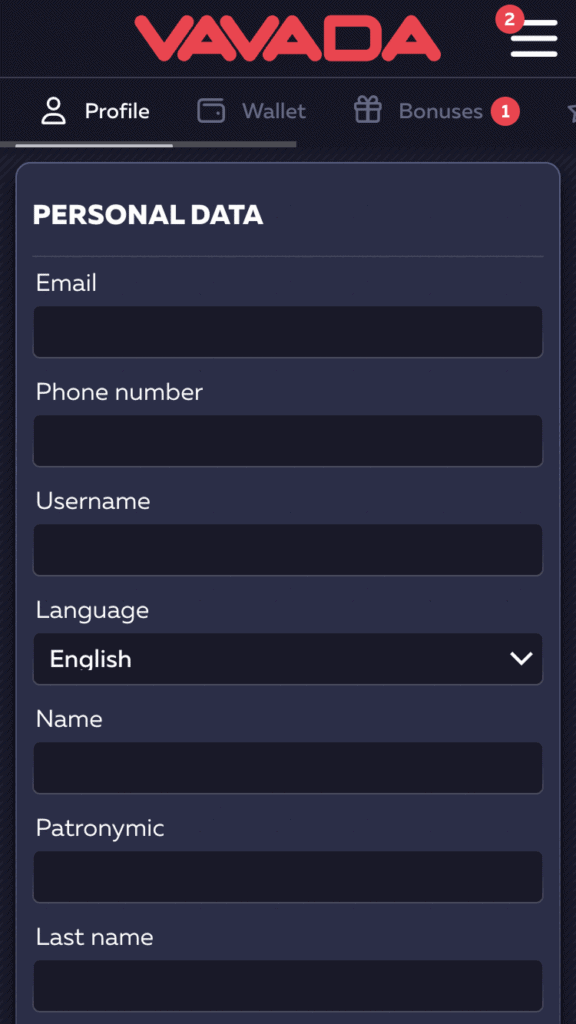Switch to the Wallet tab

(x=251, y=111)
